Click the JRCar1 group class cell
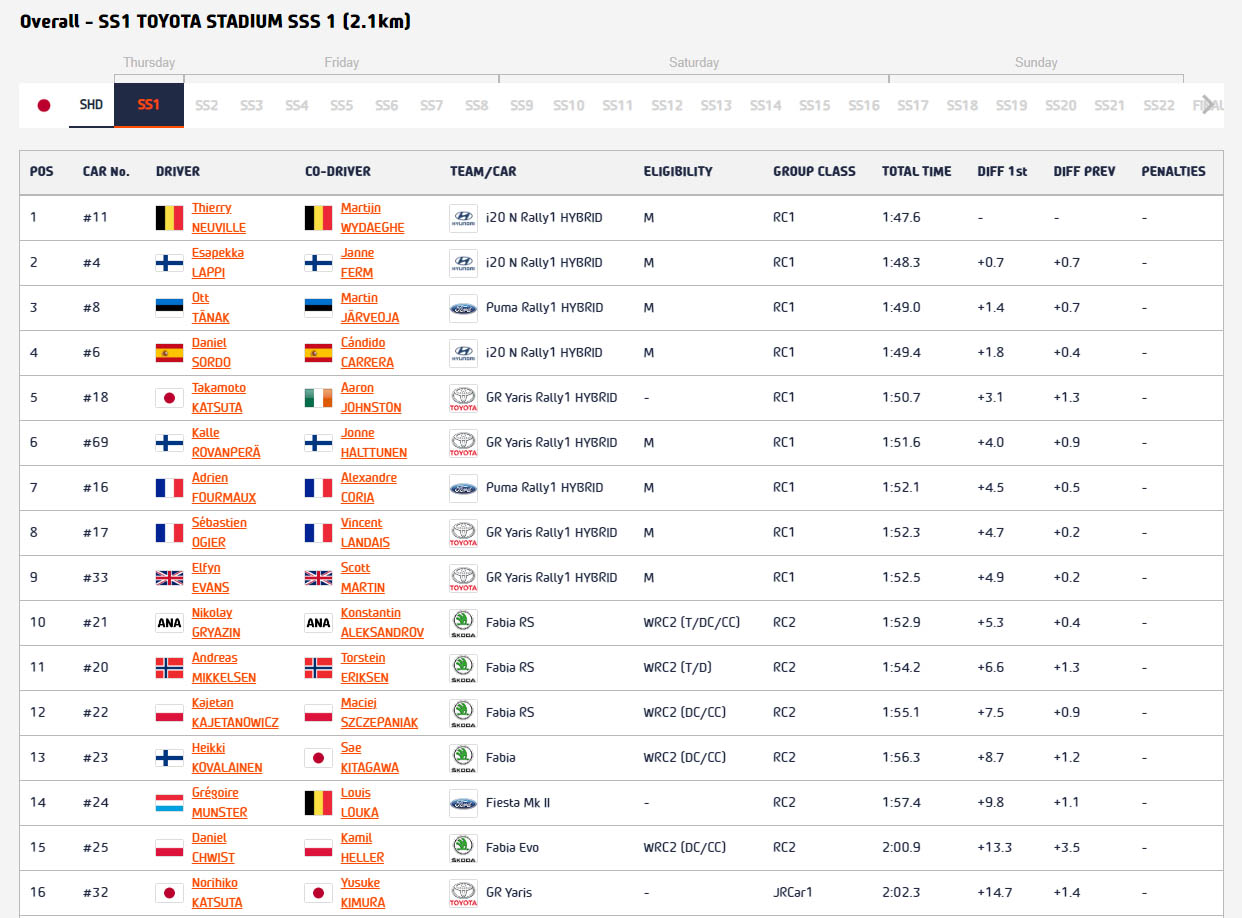Image resolution: width=1242 pixels, height=918 pixels. pos(794,893)
